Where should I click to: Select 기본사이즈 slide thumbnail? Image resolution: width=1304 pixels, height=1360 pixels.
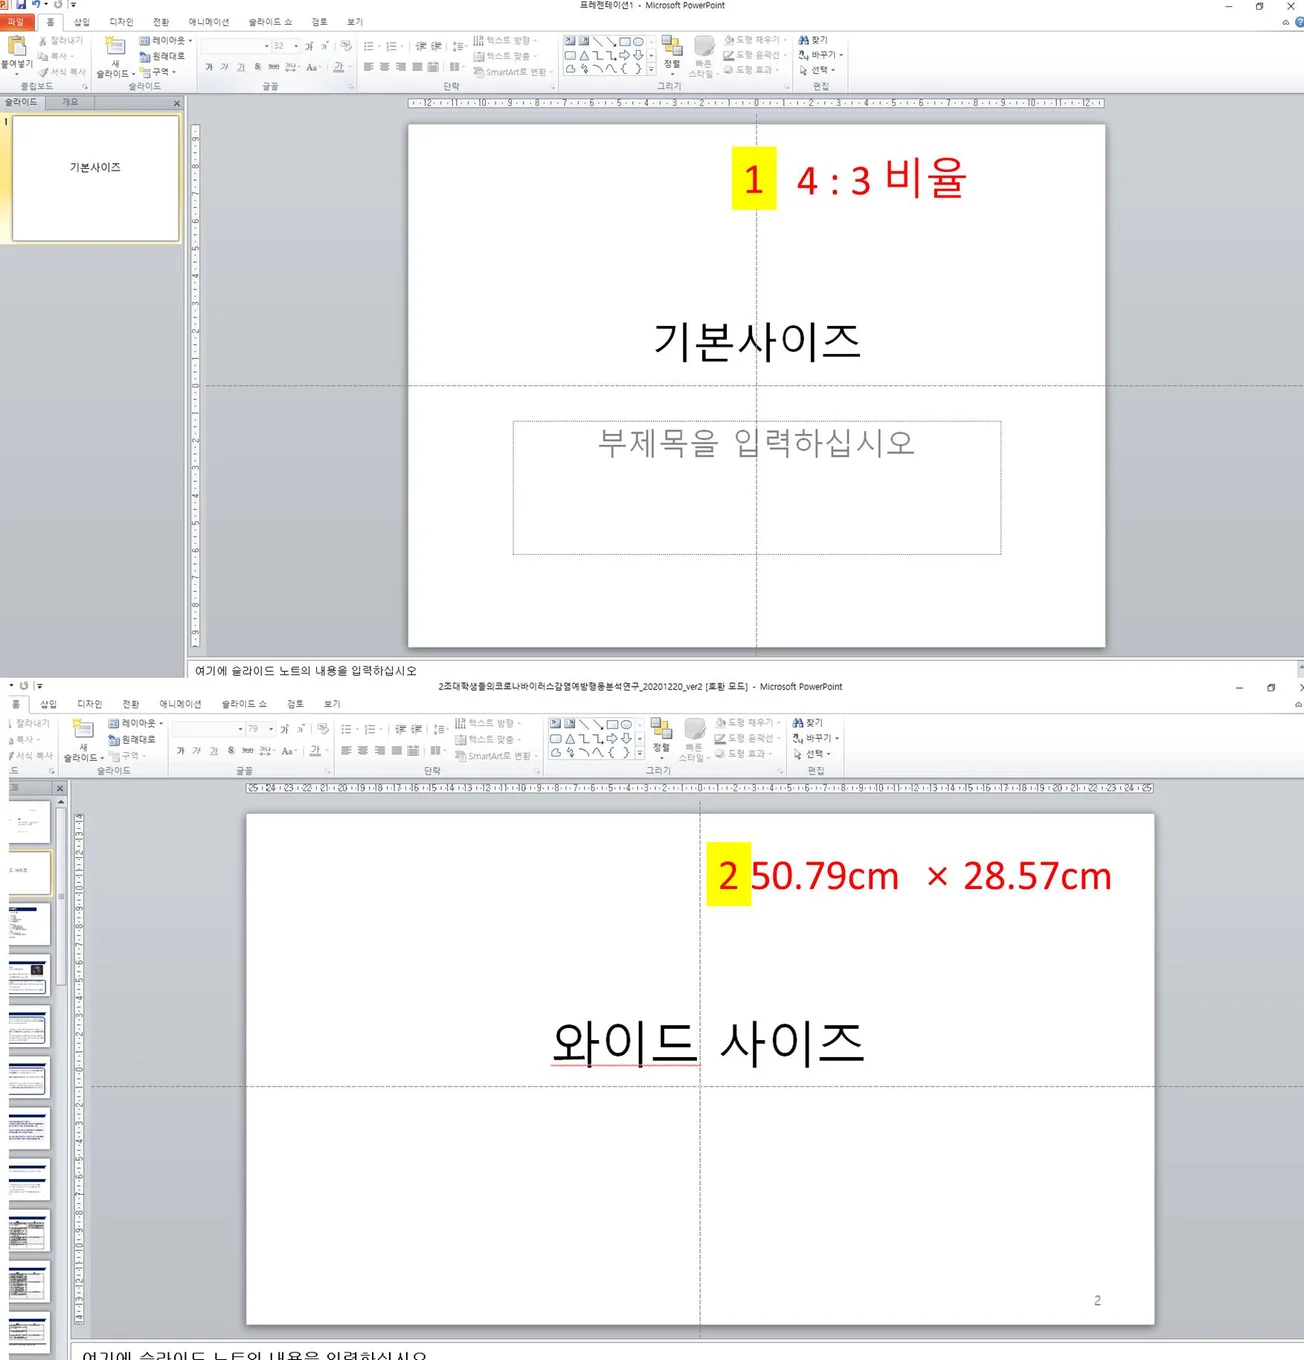95,178
